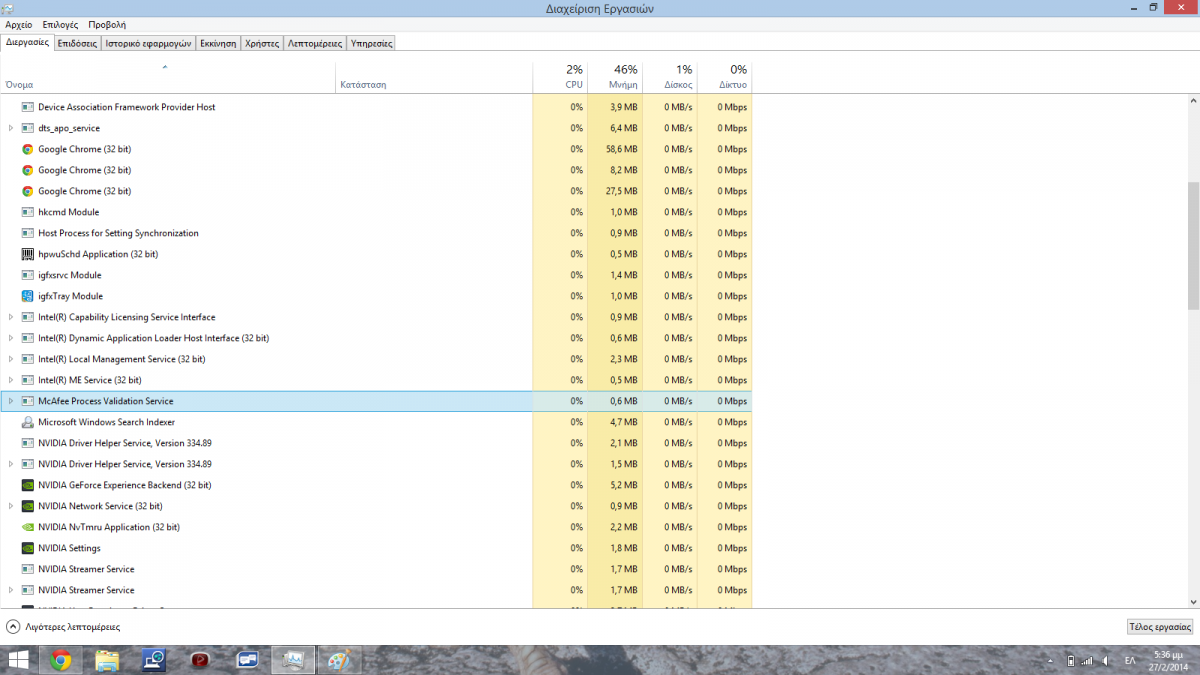Image resolution: width=1200 pixels, height=675 pixels.
Task: Switch to the Εκκίνηση tab
Action: click(x=218, y=44)
